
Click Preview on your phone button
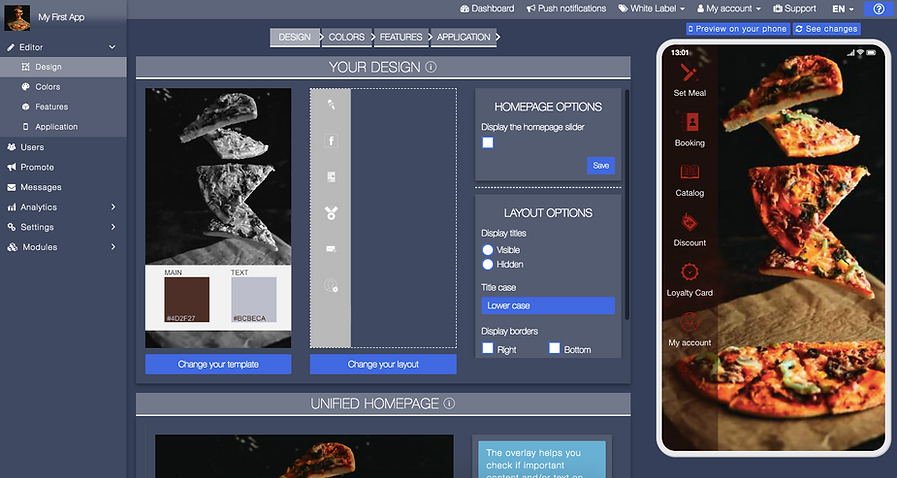coord(737,29)
